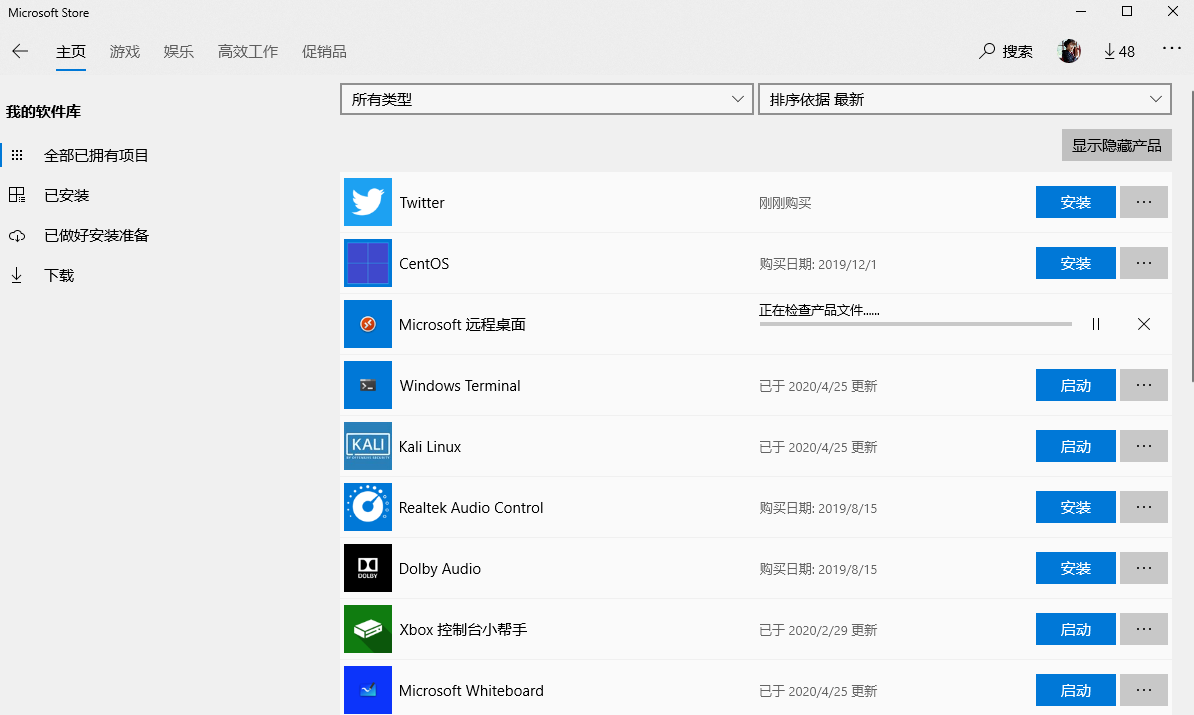Open more options for Windows Terminal
The width and height of the screenshot is (1194, 715).
[x=1144, y=385]
